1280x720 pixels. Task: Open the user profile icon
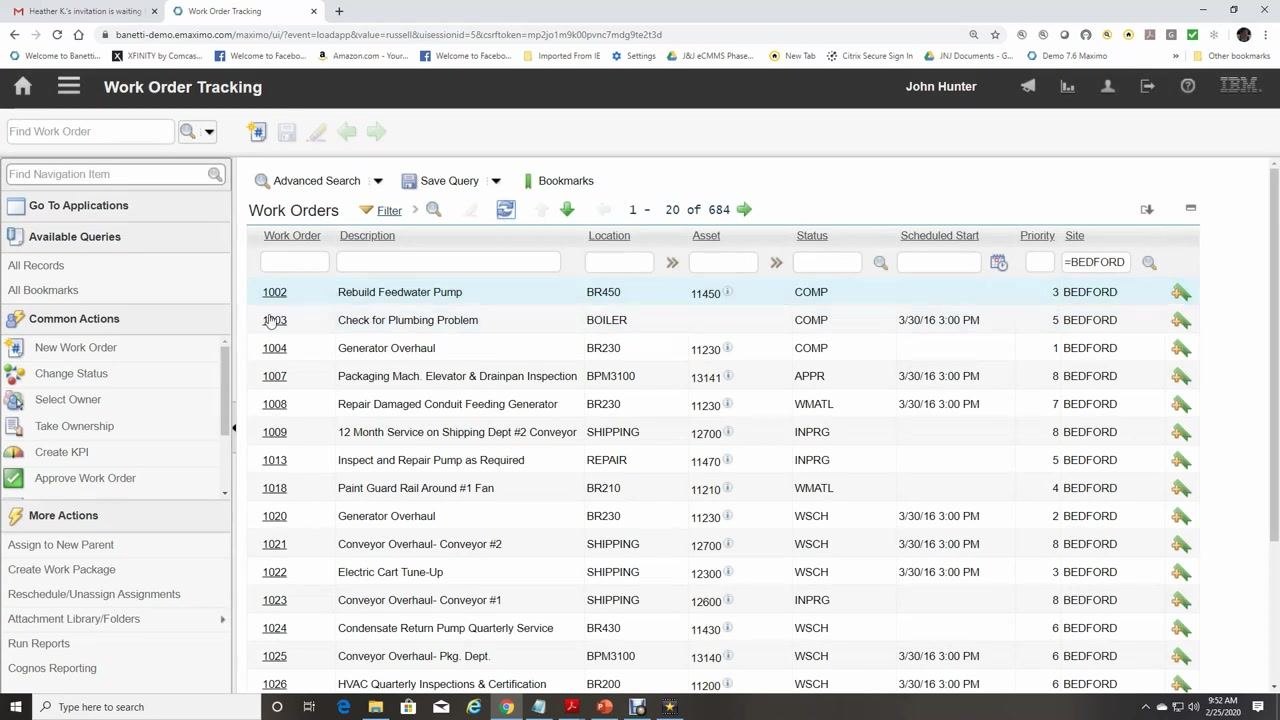1108,87
